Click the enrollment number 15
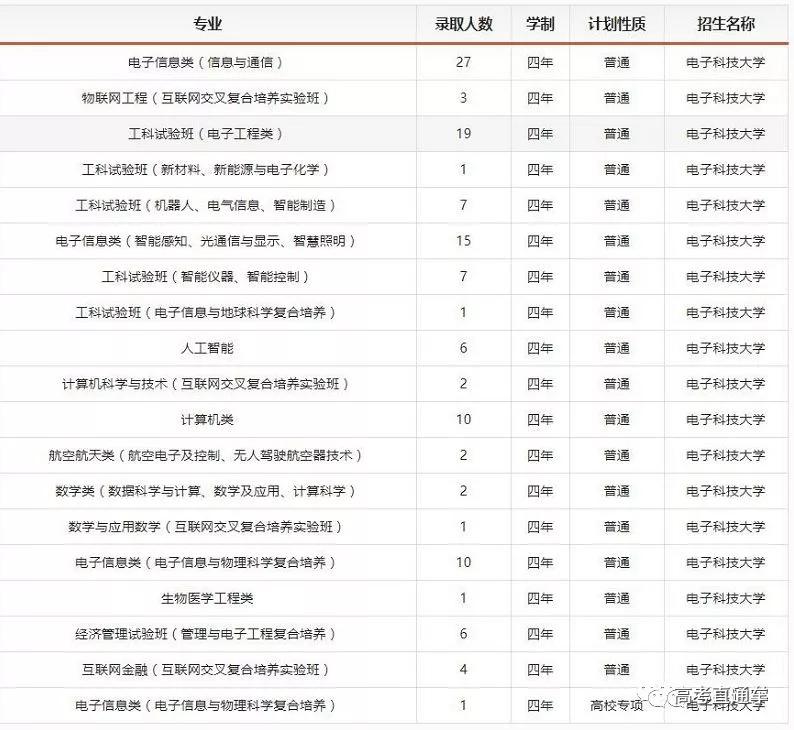794x730 pixels. (x=463, y=240)
